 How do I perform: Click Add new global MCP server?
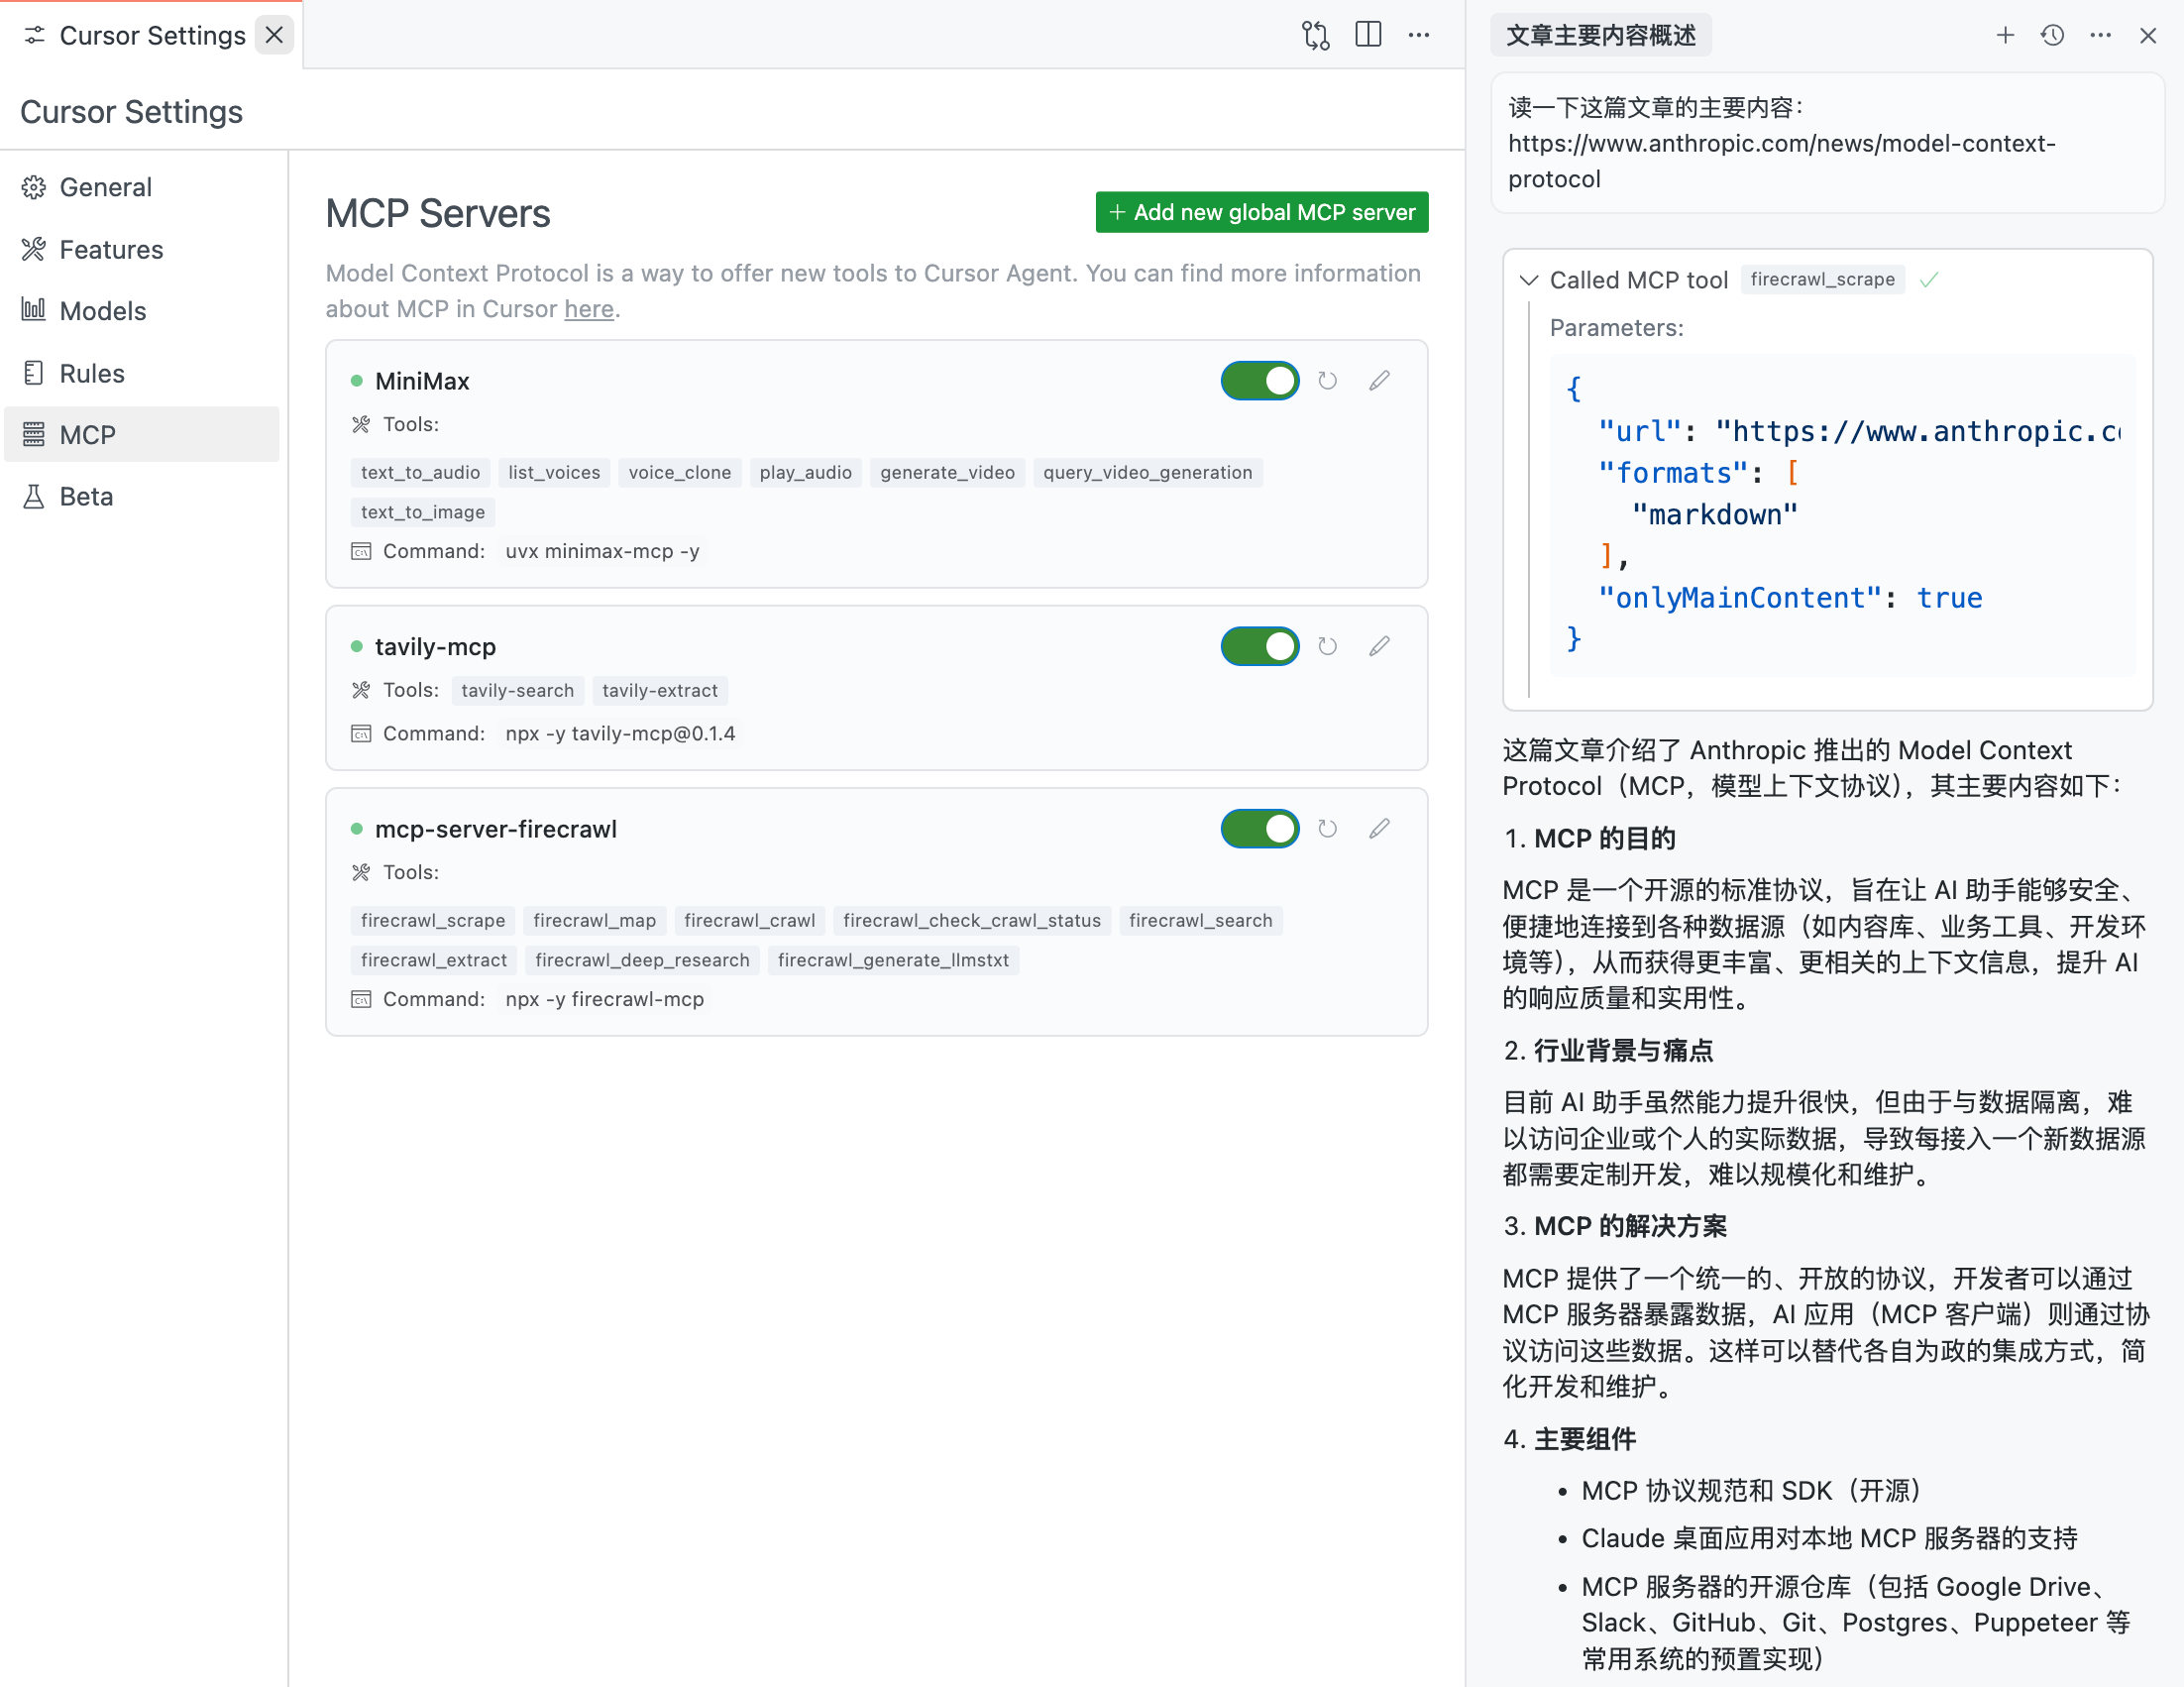click(x=1261, y=212)
